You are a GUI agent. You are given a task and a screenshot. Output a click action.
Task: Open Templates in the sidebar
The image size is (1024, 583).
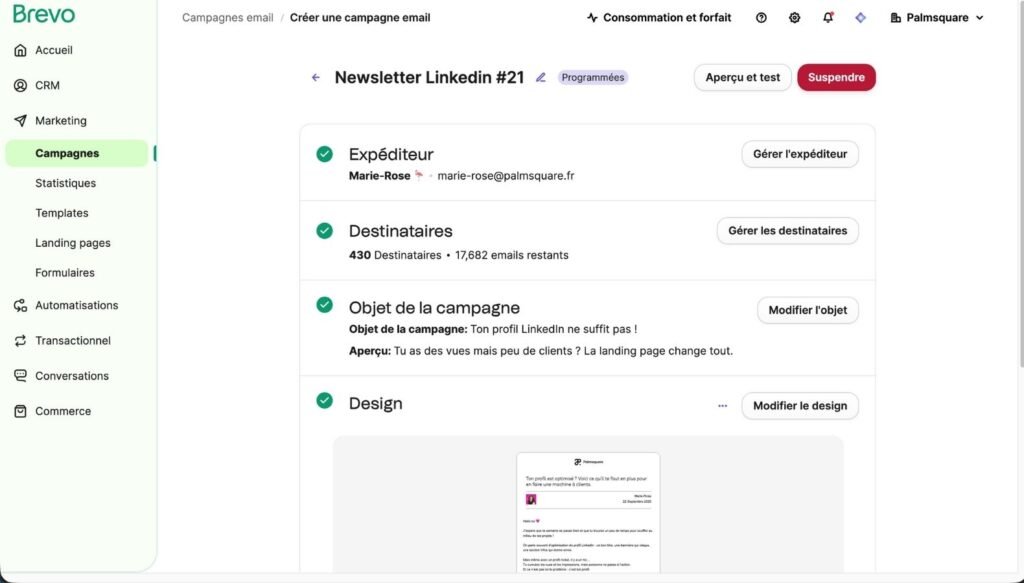62,213
